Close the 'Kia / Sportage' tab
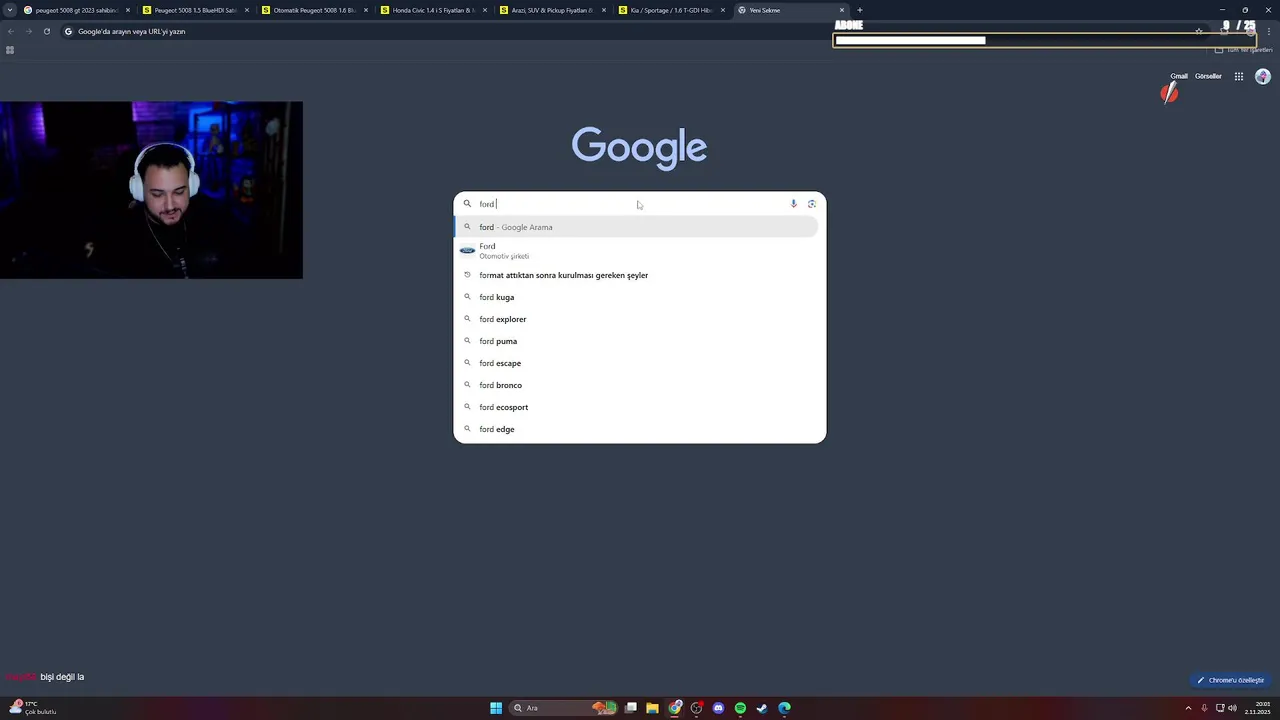The height and width of the screenshot is (720, 1280). [723, 10]
